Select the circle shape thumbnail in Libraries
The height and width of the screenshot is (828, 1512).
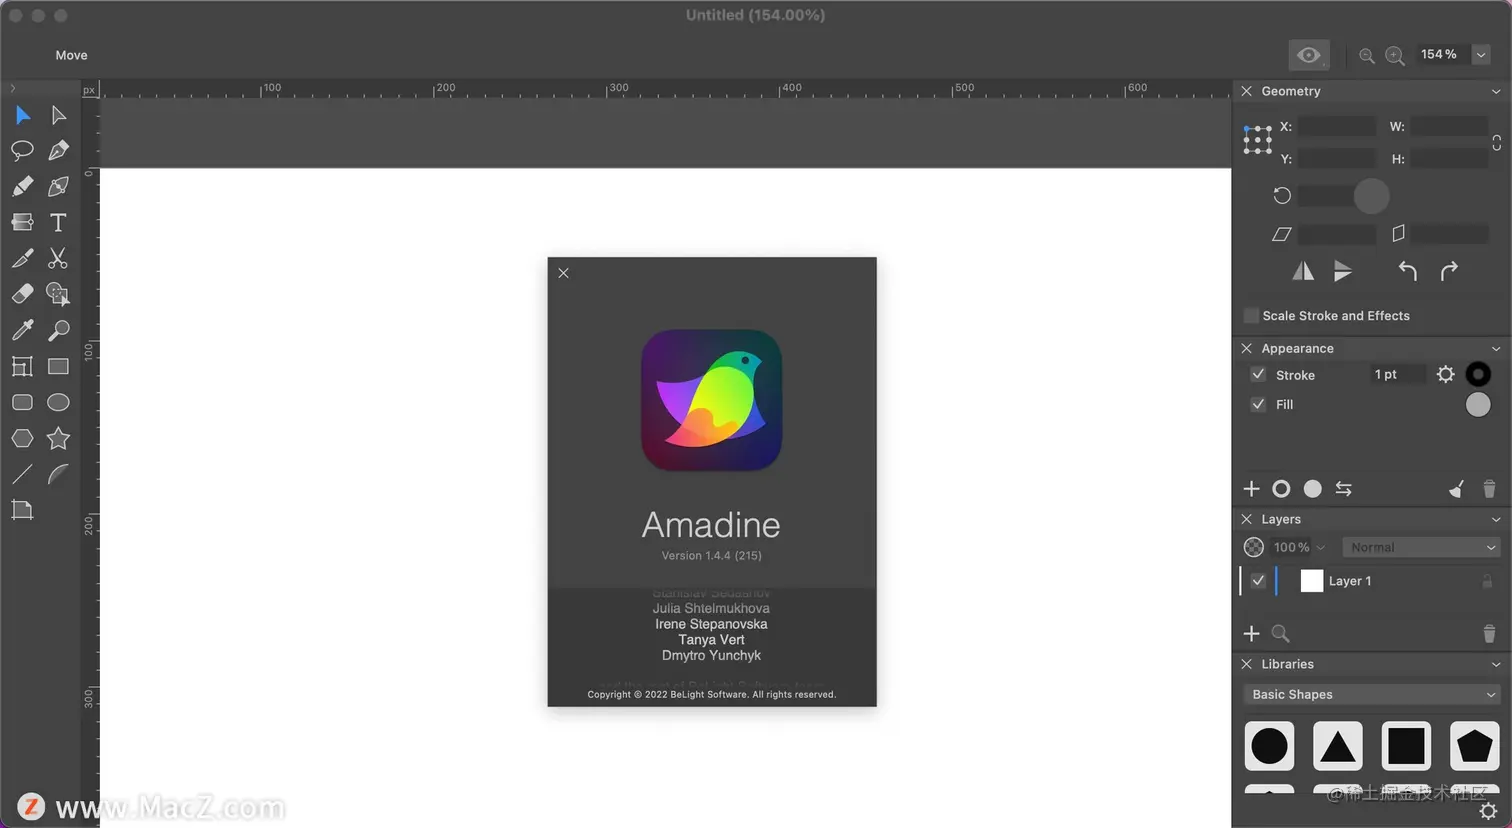pyautogui.click(x=1269, y=746)
